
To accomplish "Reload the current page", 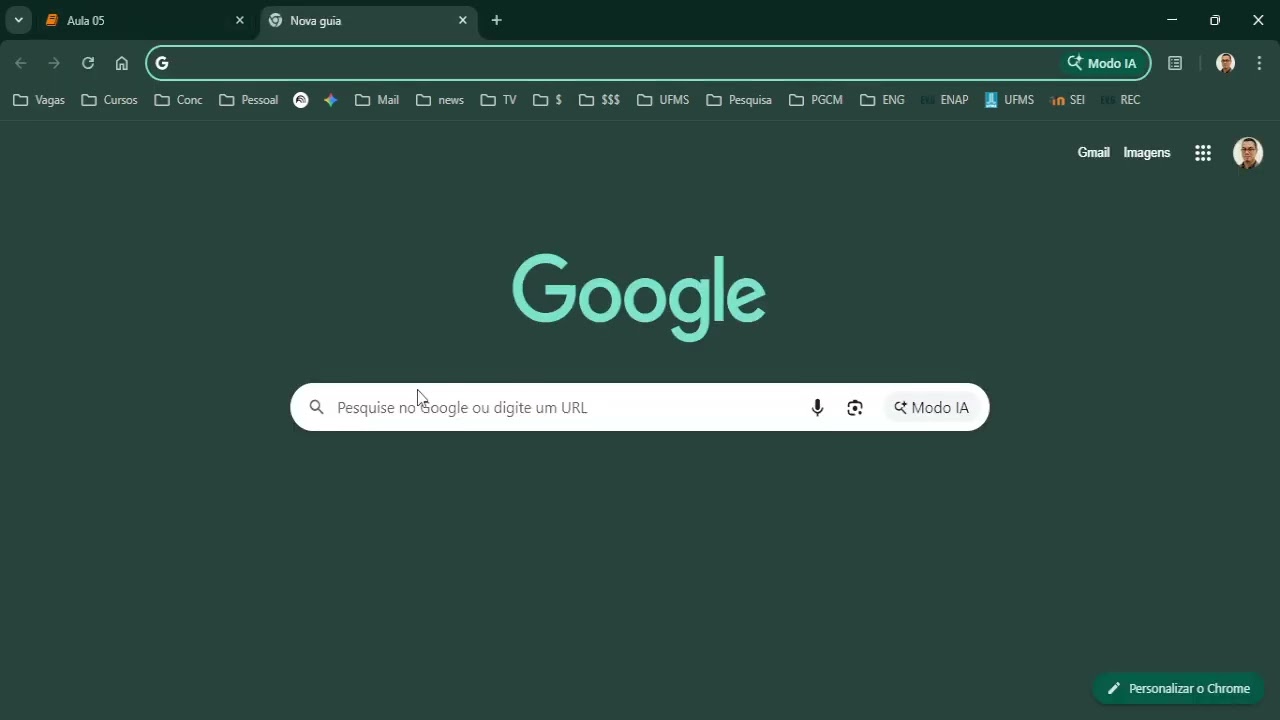I will pos(88,63).
